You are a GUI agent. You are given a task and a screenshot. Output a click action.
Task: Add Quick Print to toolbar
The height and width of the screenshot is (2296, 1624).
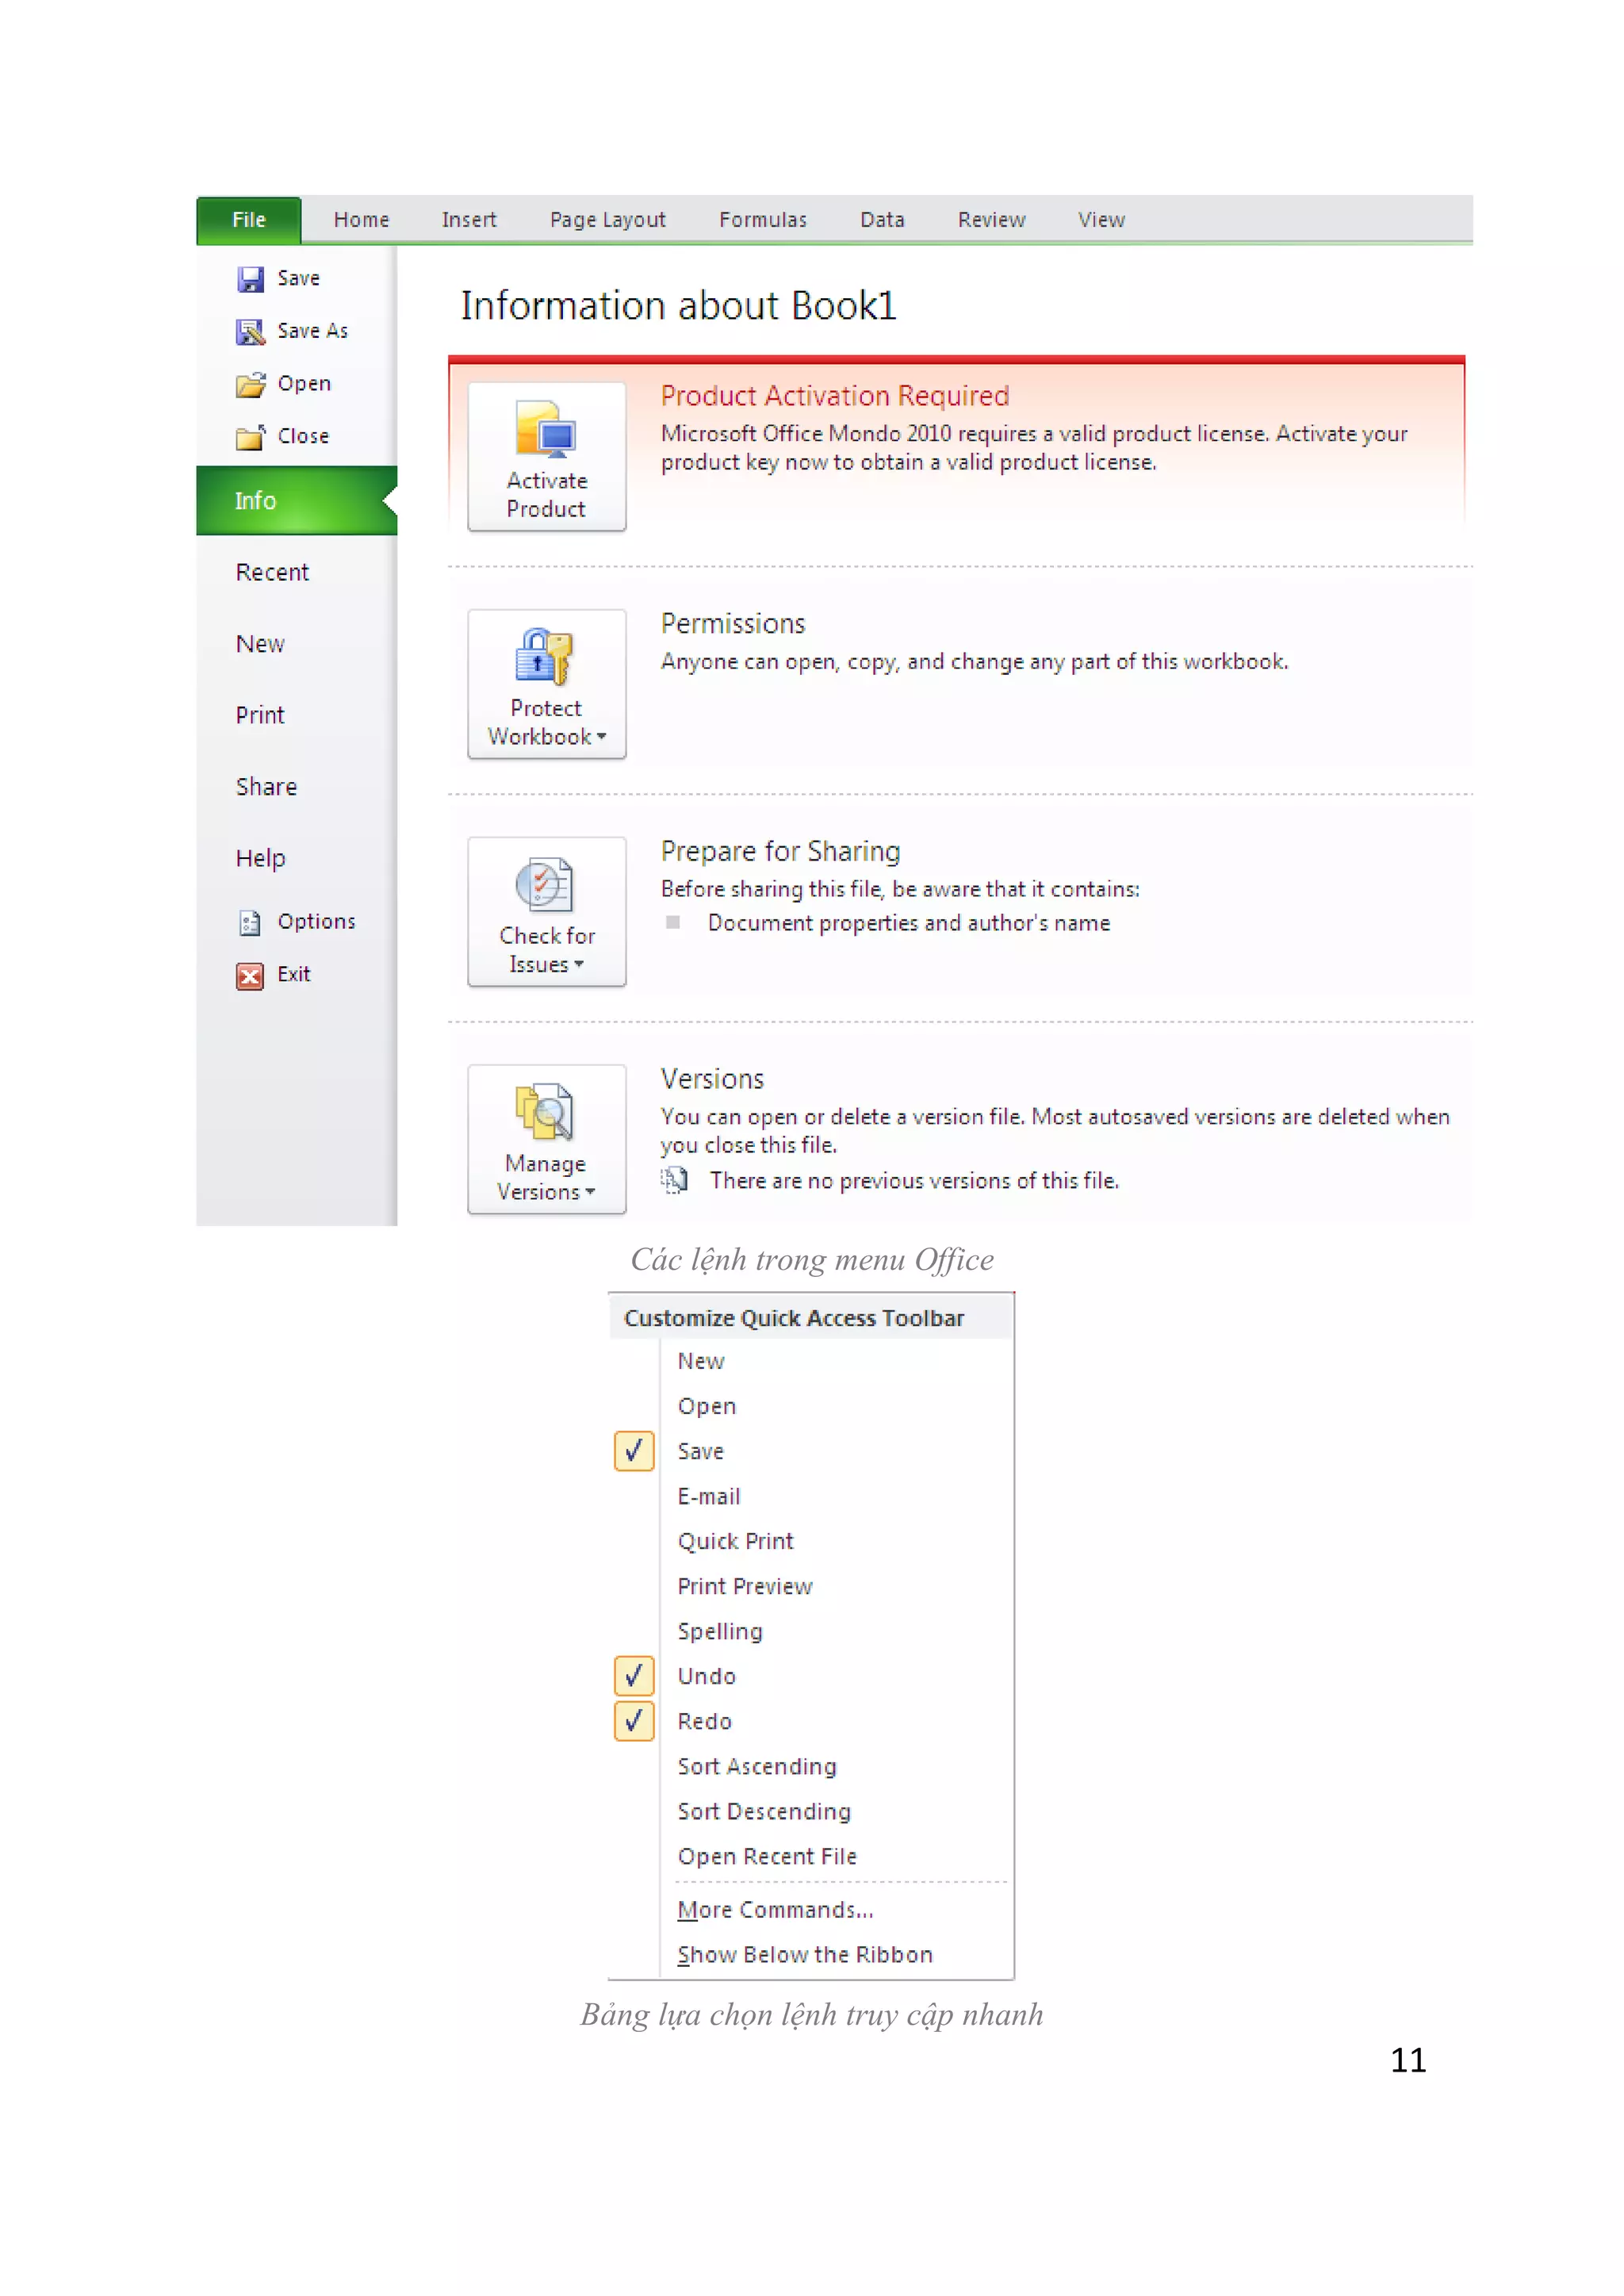coord(735,1541)
